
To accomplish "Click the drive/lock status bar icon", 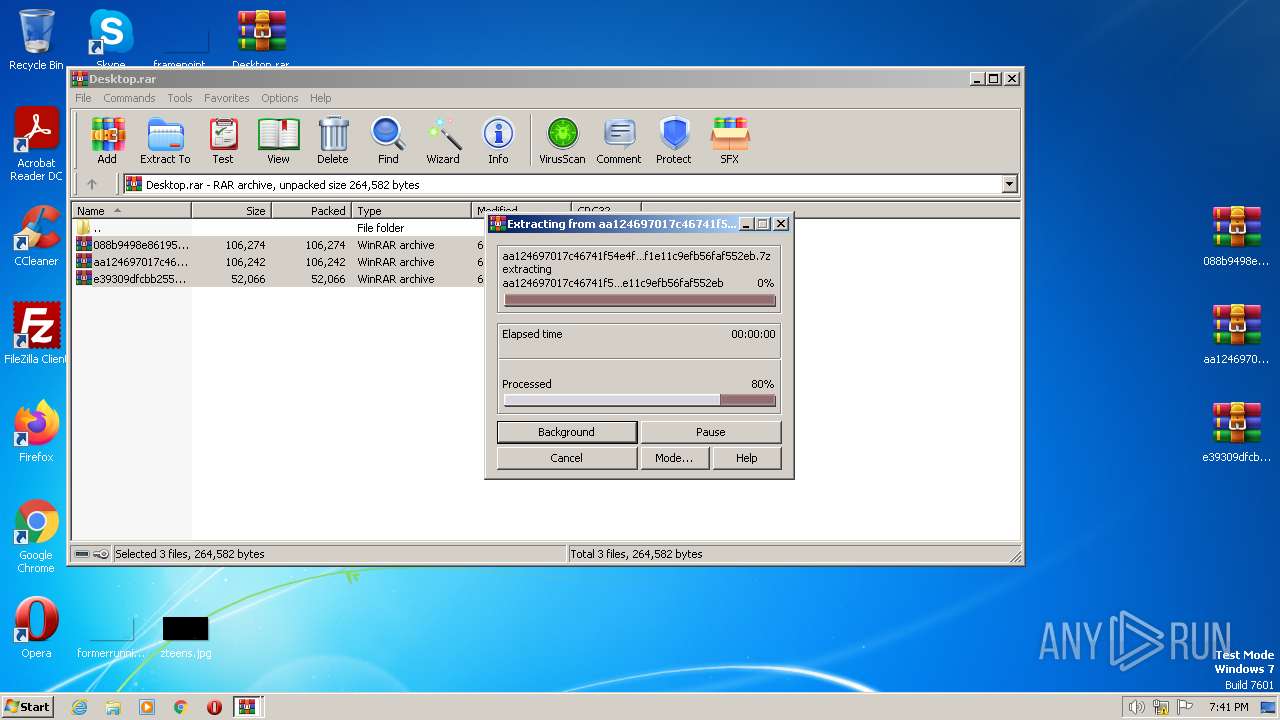I will coord(91,554).
